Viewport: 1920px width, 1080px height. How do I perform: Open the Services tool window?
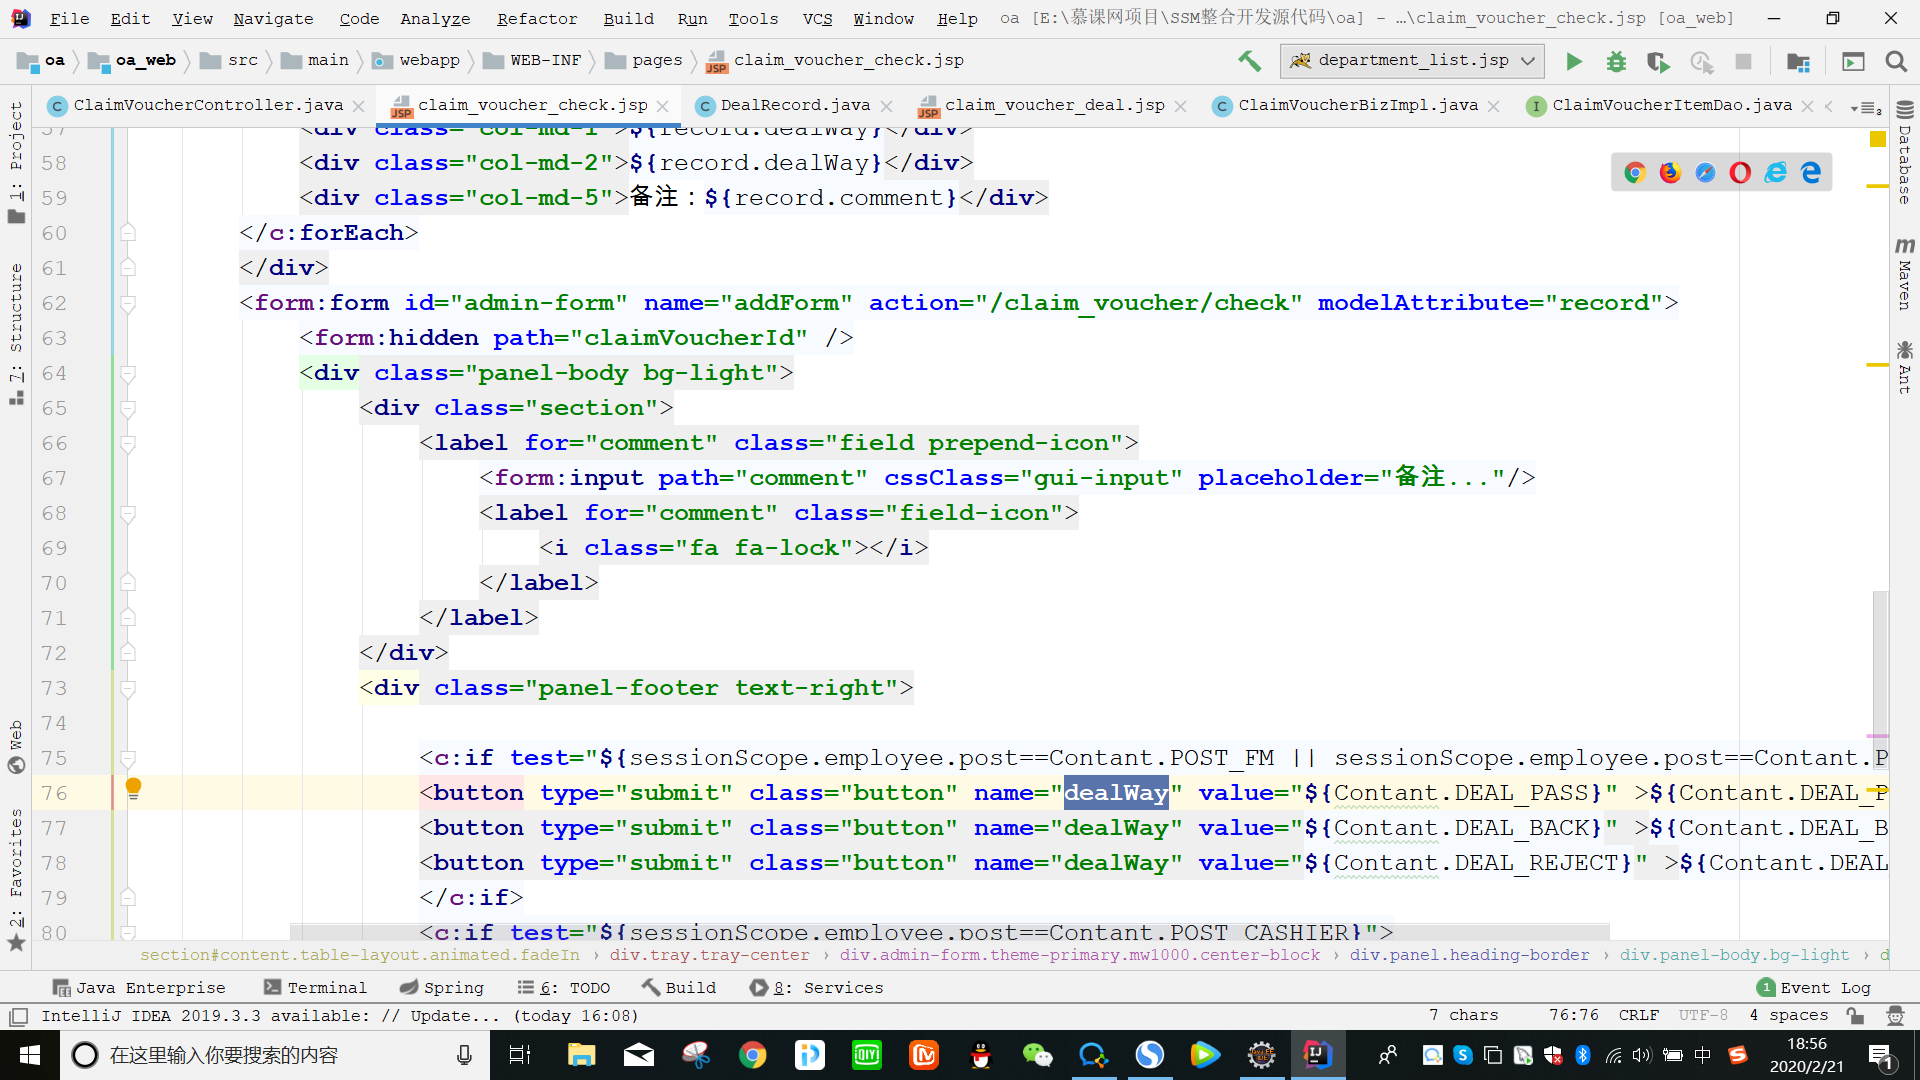click(816, 987)
